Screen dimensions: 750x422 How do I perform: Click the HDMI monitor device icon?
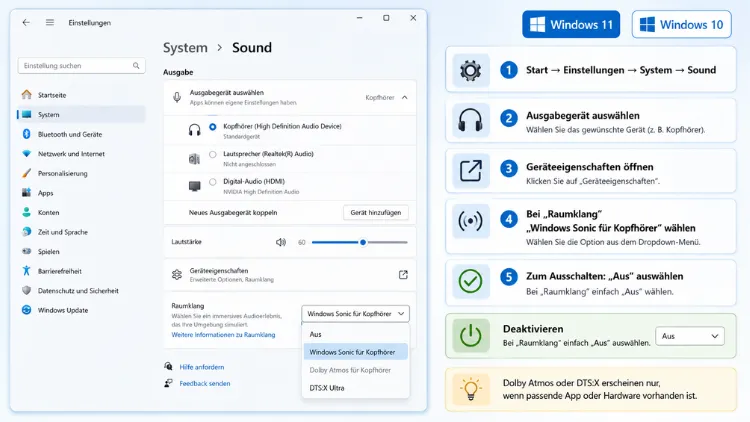point(194,186)
